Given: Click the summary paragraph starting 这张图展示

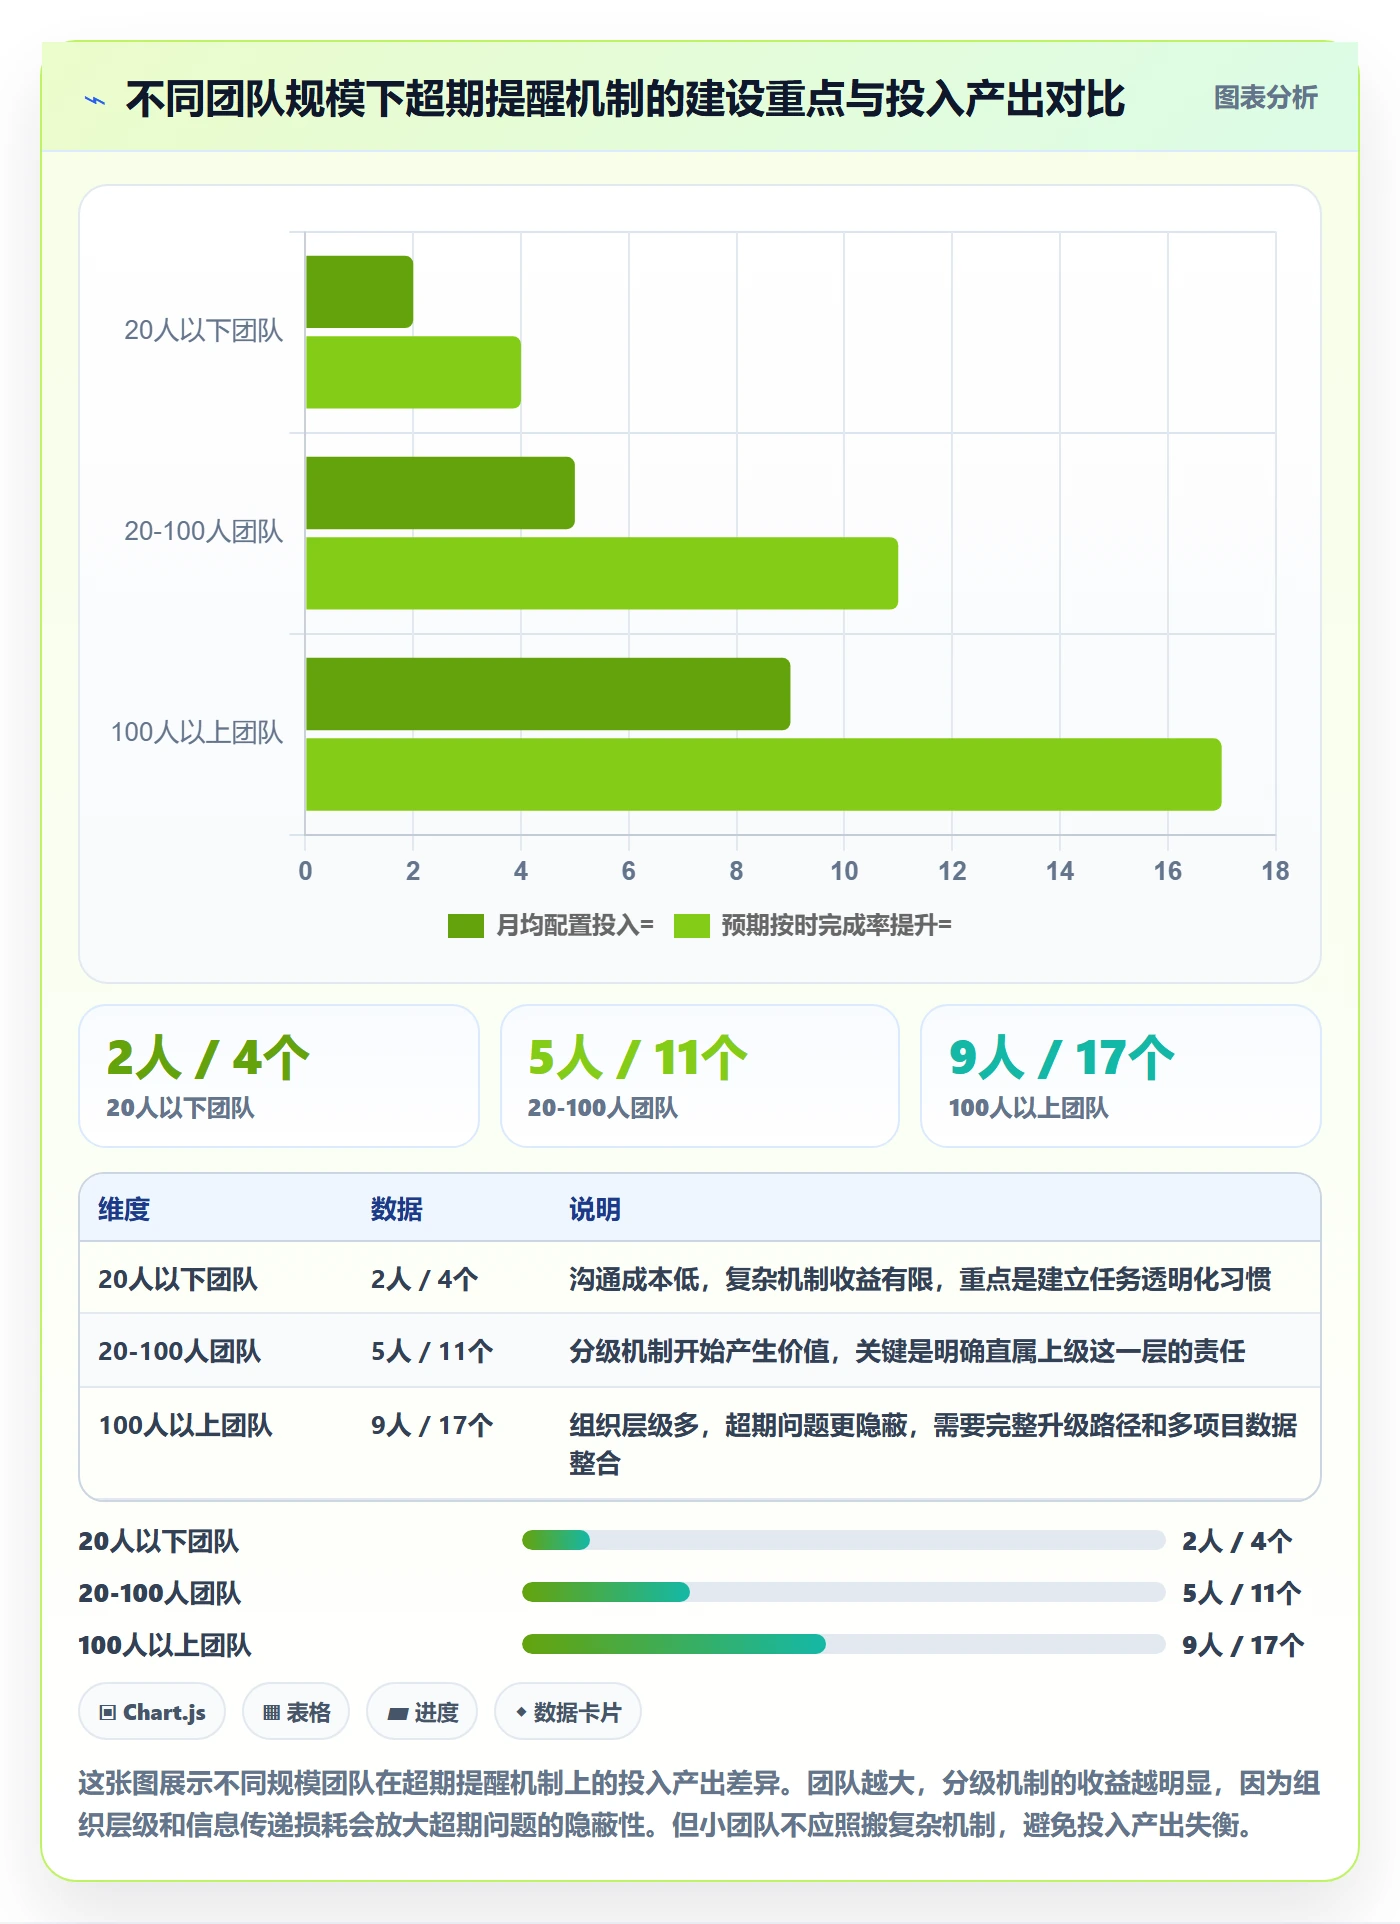Looking at the screenshot, I should coord(699,1804).
